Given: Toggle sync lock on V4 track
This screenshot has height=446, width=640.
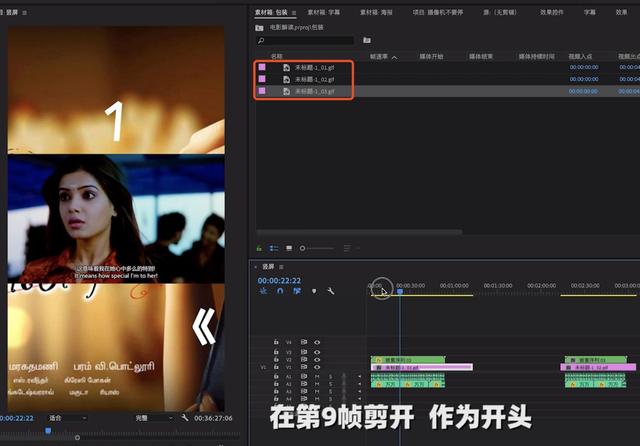Looking at the screenshot, I should 304,342.
